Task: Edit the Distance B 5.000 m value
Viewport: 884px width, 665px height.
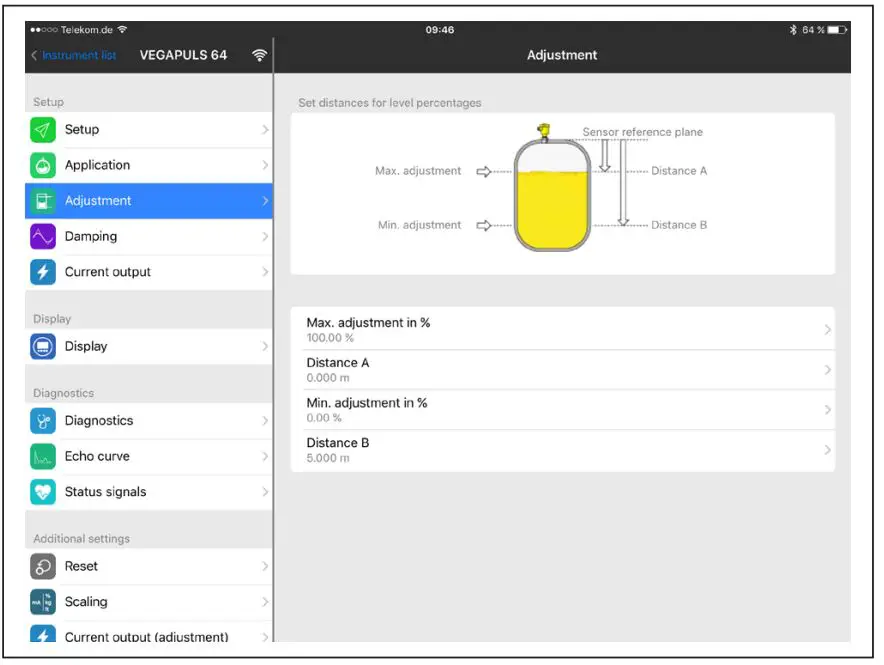Action: coord(328,458)
